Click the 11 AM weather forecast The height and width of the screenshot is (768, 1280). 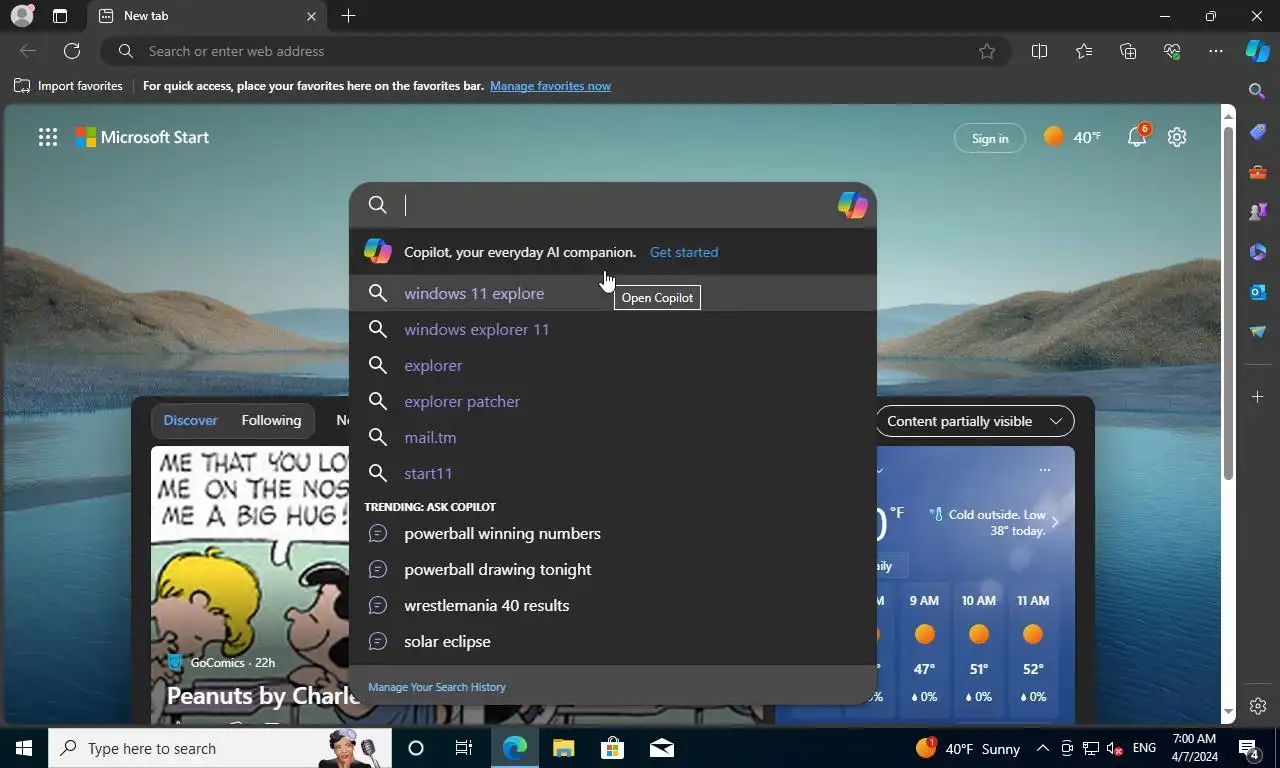tap(1033, 650)
